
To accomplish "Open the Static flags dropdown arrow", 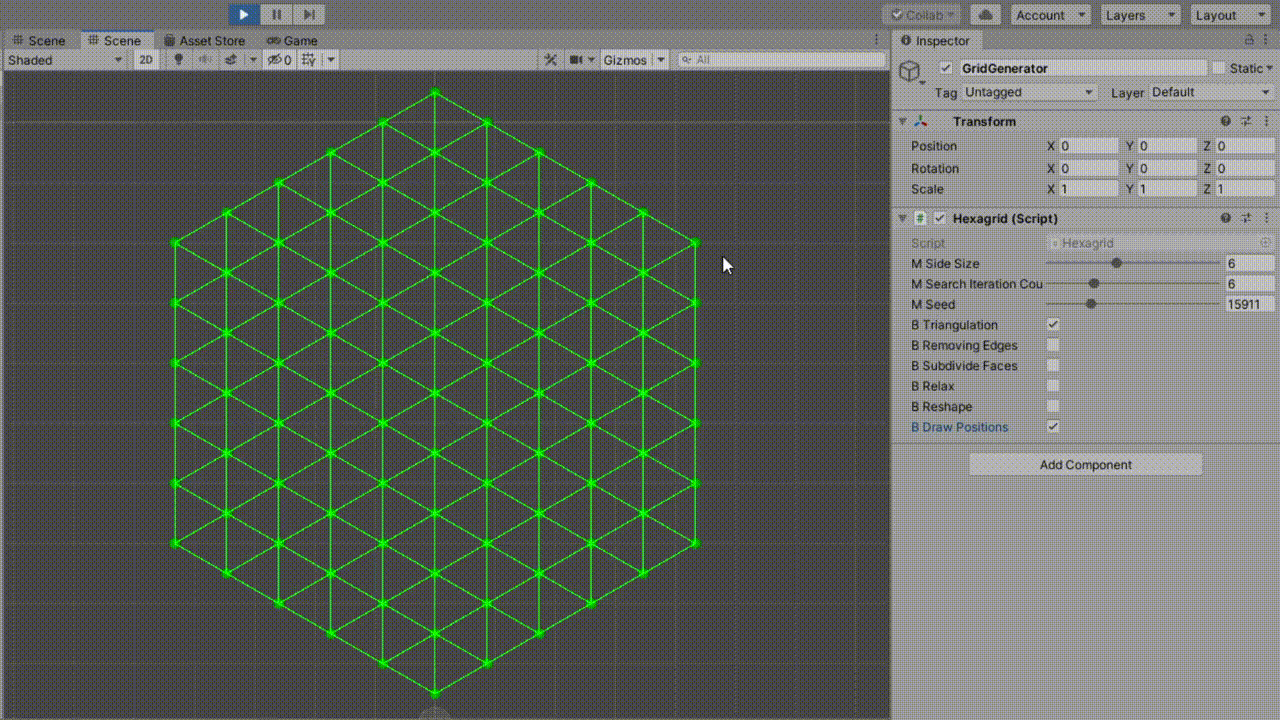I will click(x=1270, y=68).
